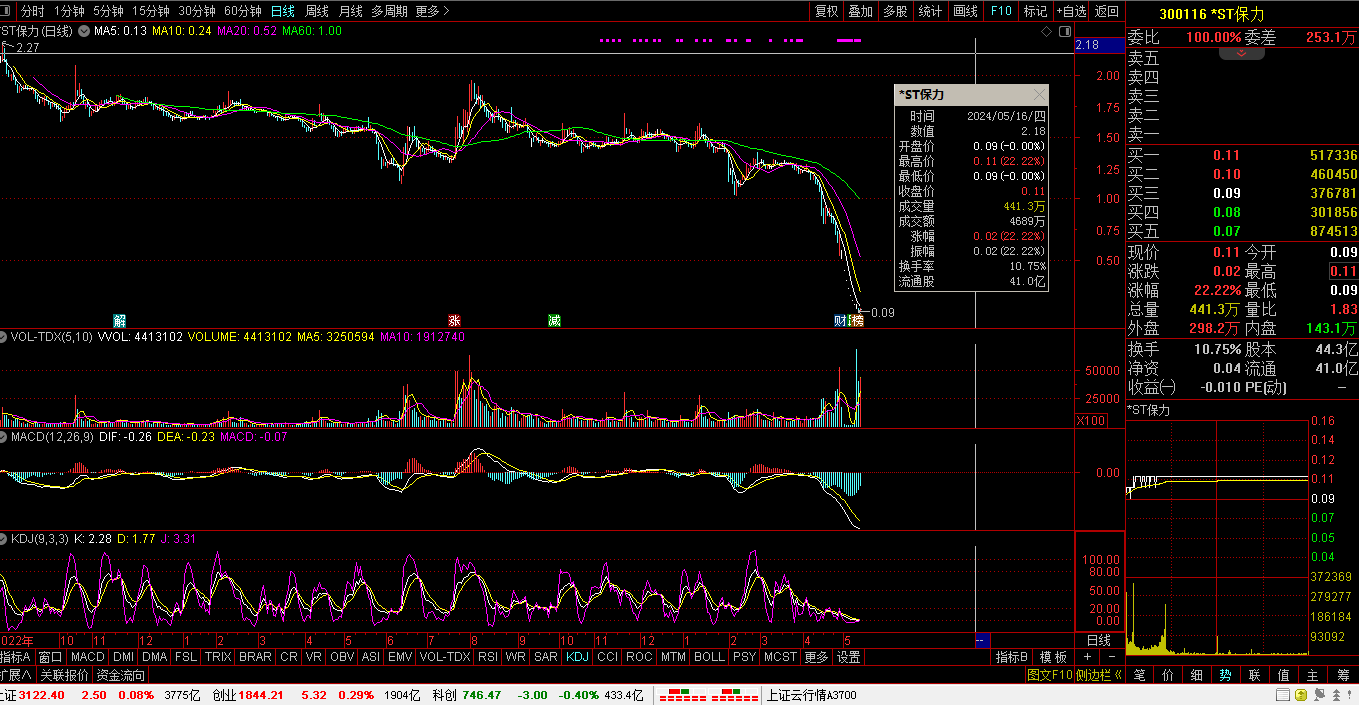Open F10 company info
Image resolution: width=1359 pixels, height=705 pixels.
[x=1001, y=11]
